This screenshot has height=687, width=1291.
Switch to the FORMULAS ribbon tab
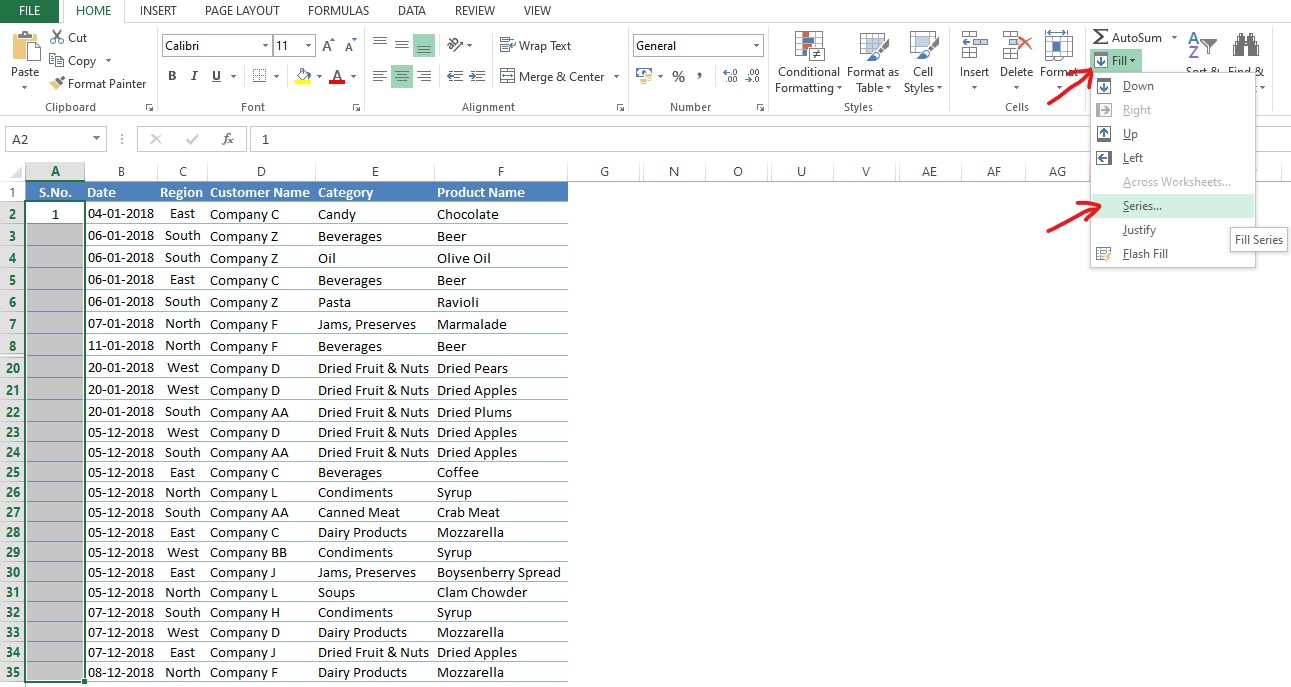click(x=338, y=11)
